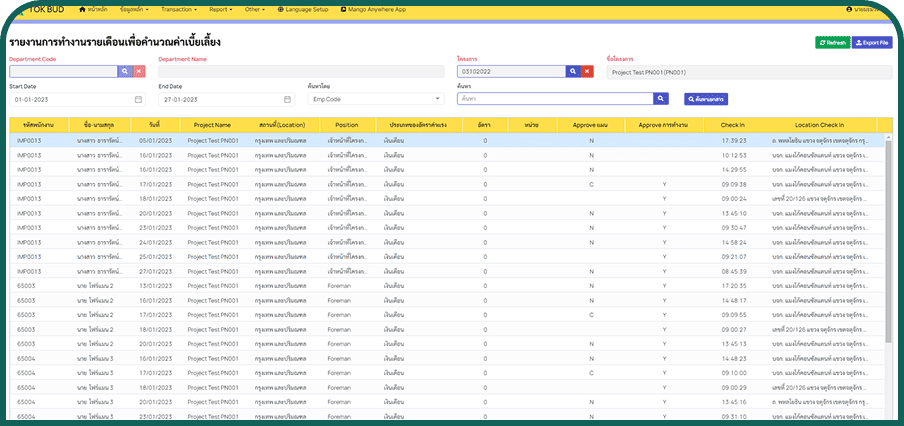
Task: Click the Export File button
Action: (x=872, y=43)
